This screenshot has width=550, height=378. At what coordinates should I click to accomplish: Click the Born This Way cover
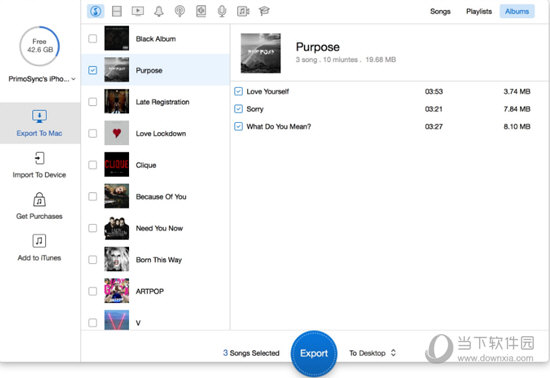[x=117, y=259]
